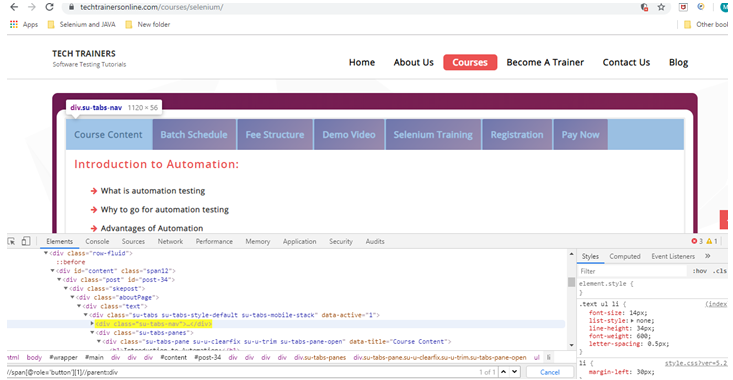Select body in the breadcrumb trail
Image resolution: width=733 pixels, height=380 pixels.
tap(34, 358)
